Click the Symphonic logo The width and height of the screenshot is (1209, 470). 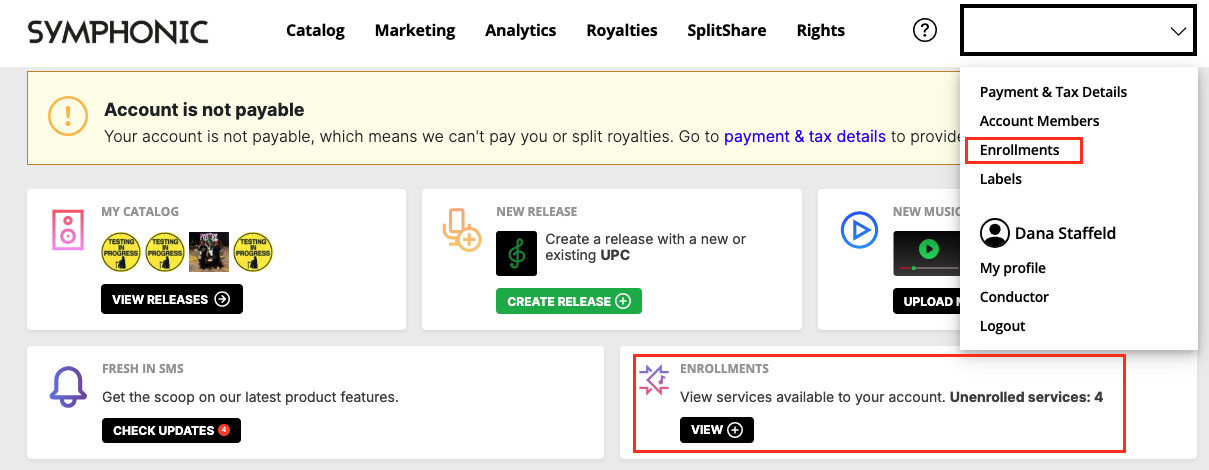tap(118, 31)
